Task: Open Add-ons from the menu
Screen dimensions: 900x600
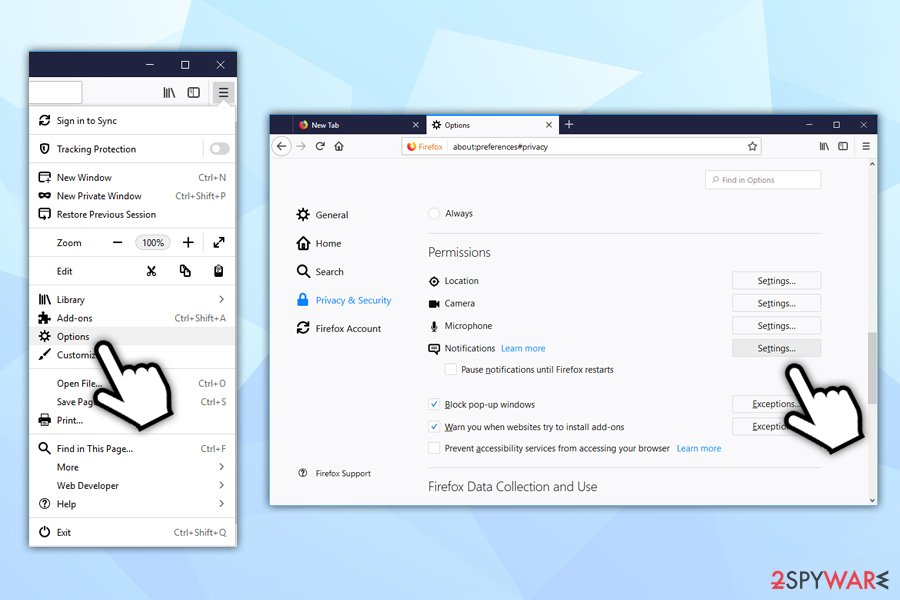Action: click(132, 318)
